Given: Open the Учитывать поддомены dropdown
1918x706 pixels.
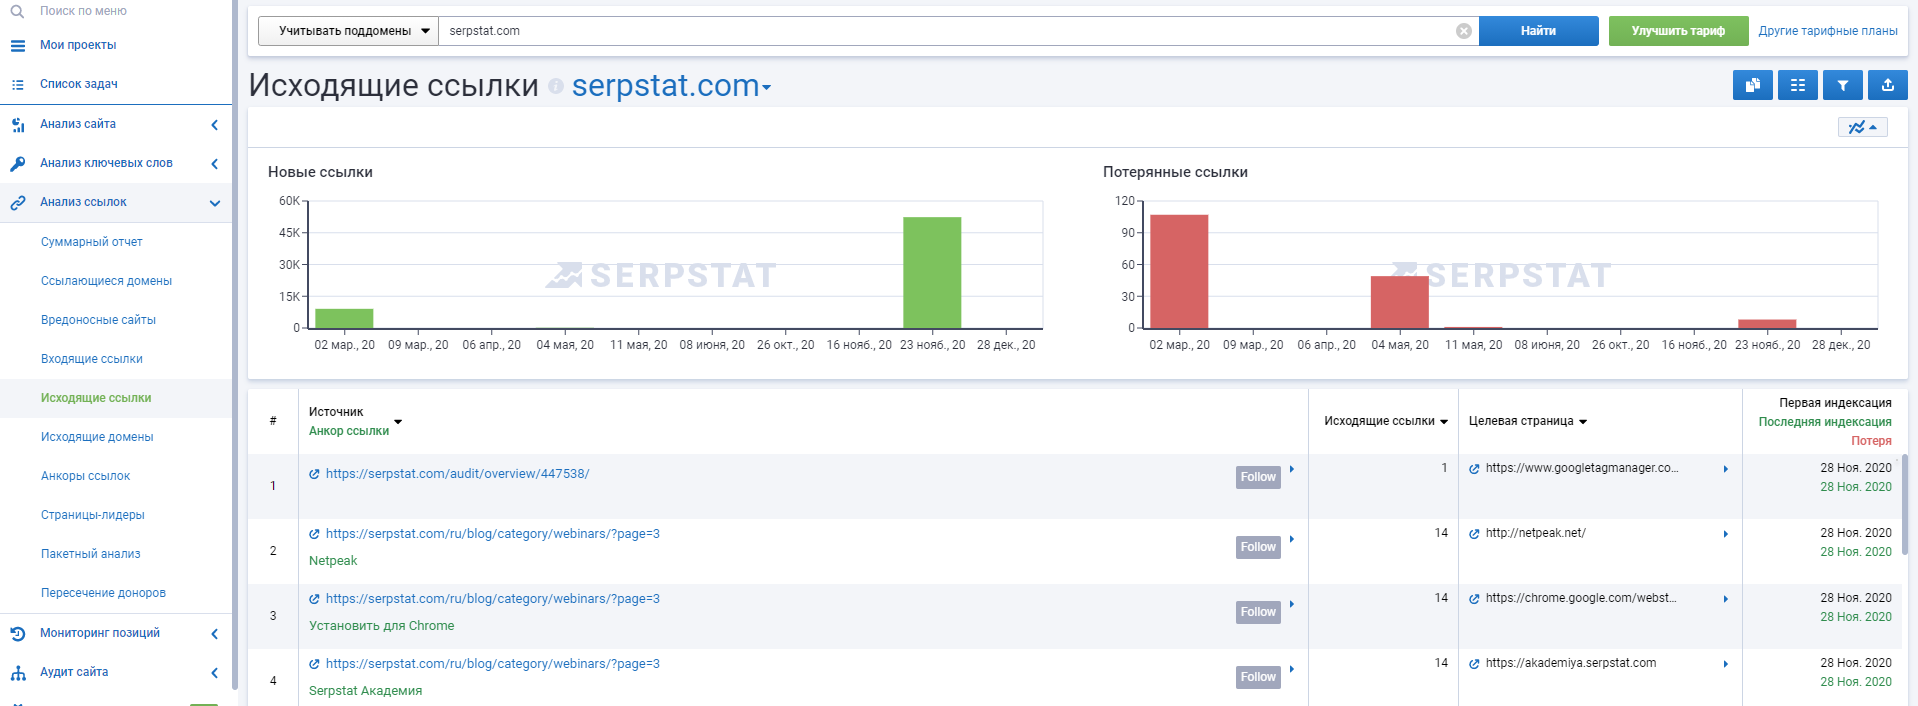Looking at the screenshot, I should [348, 31].
